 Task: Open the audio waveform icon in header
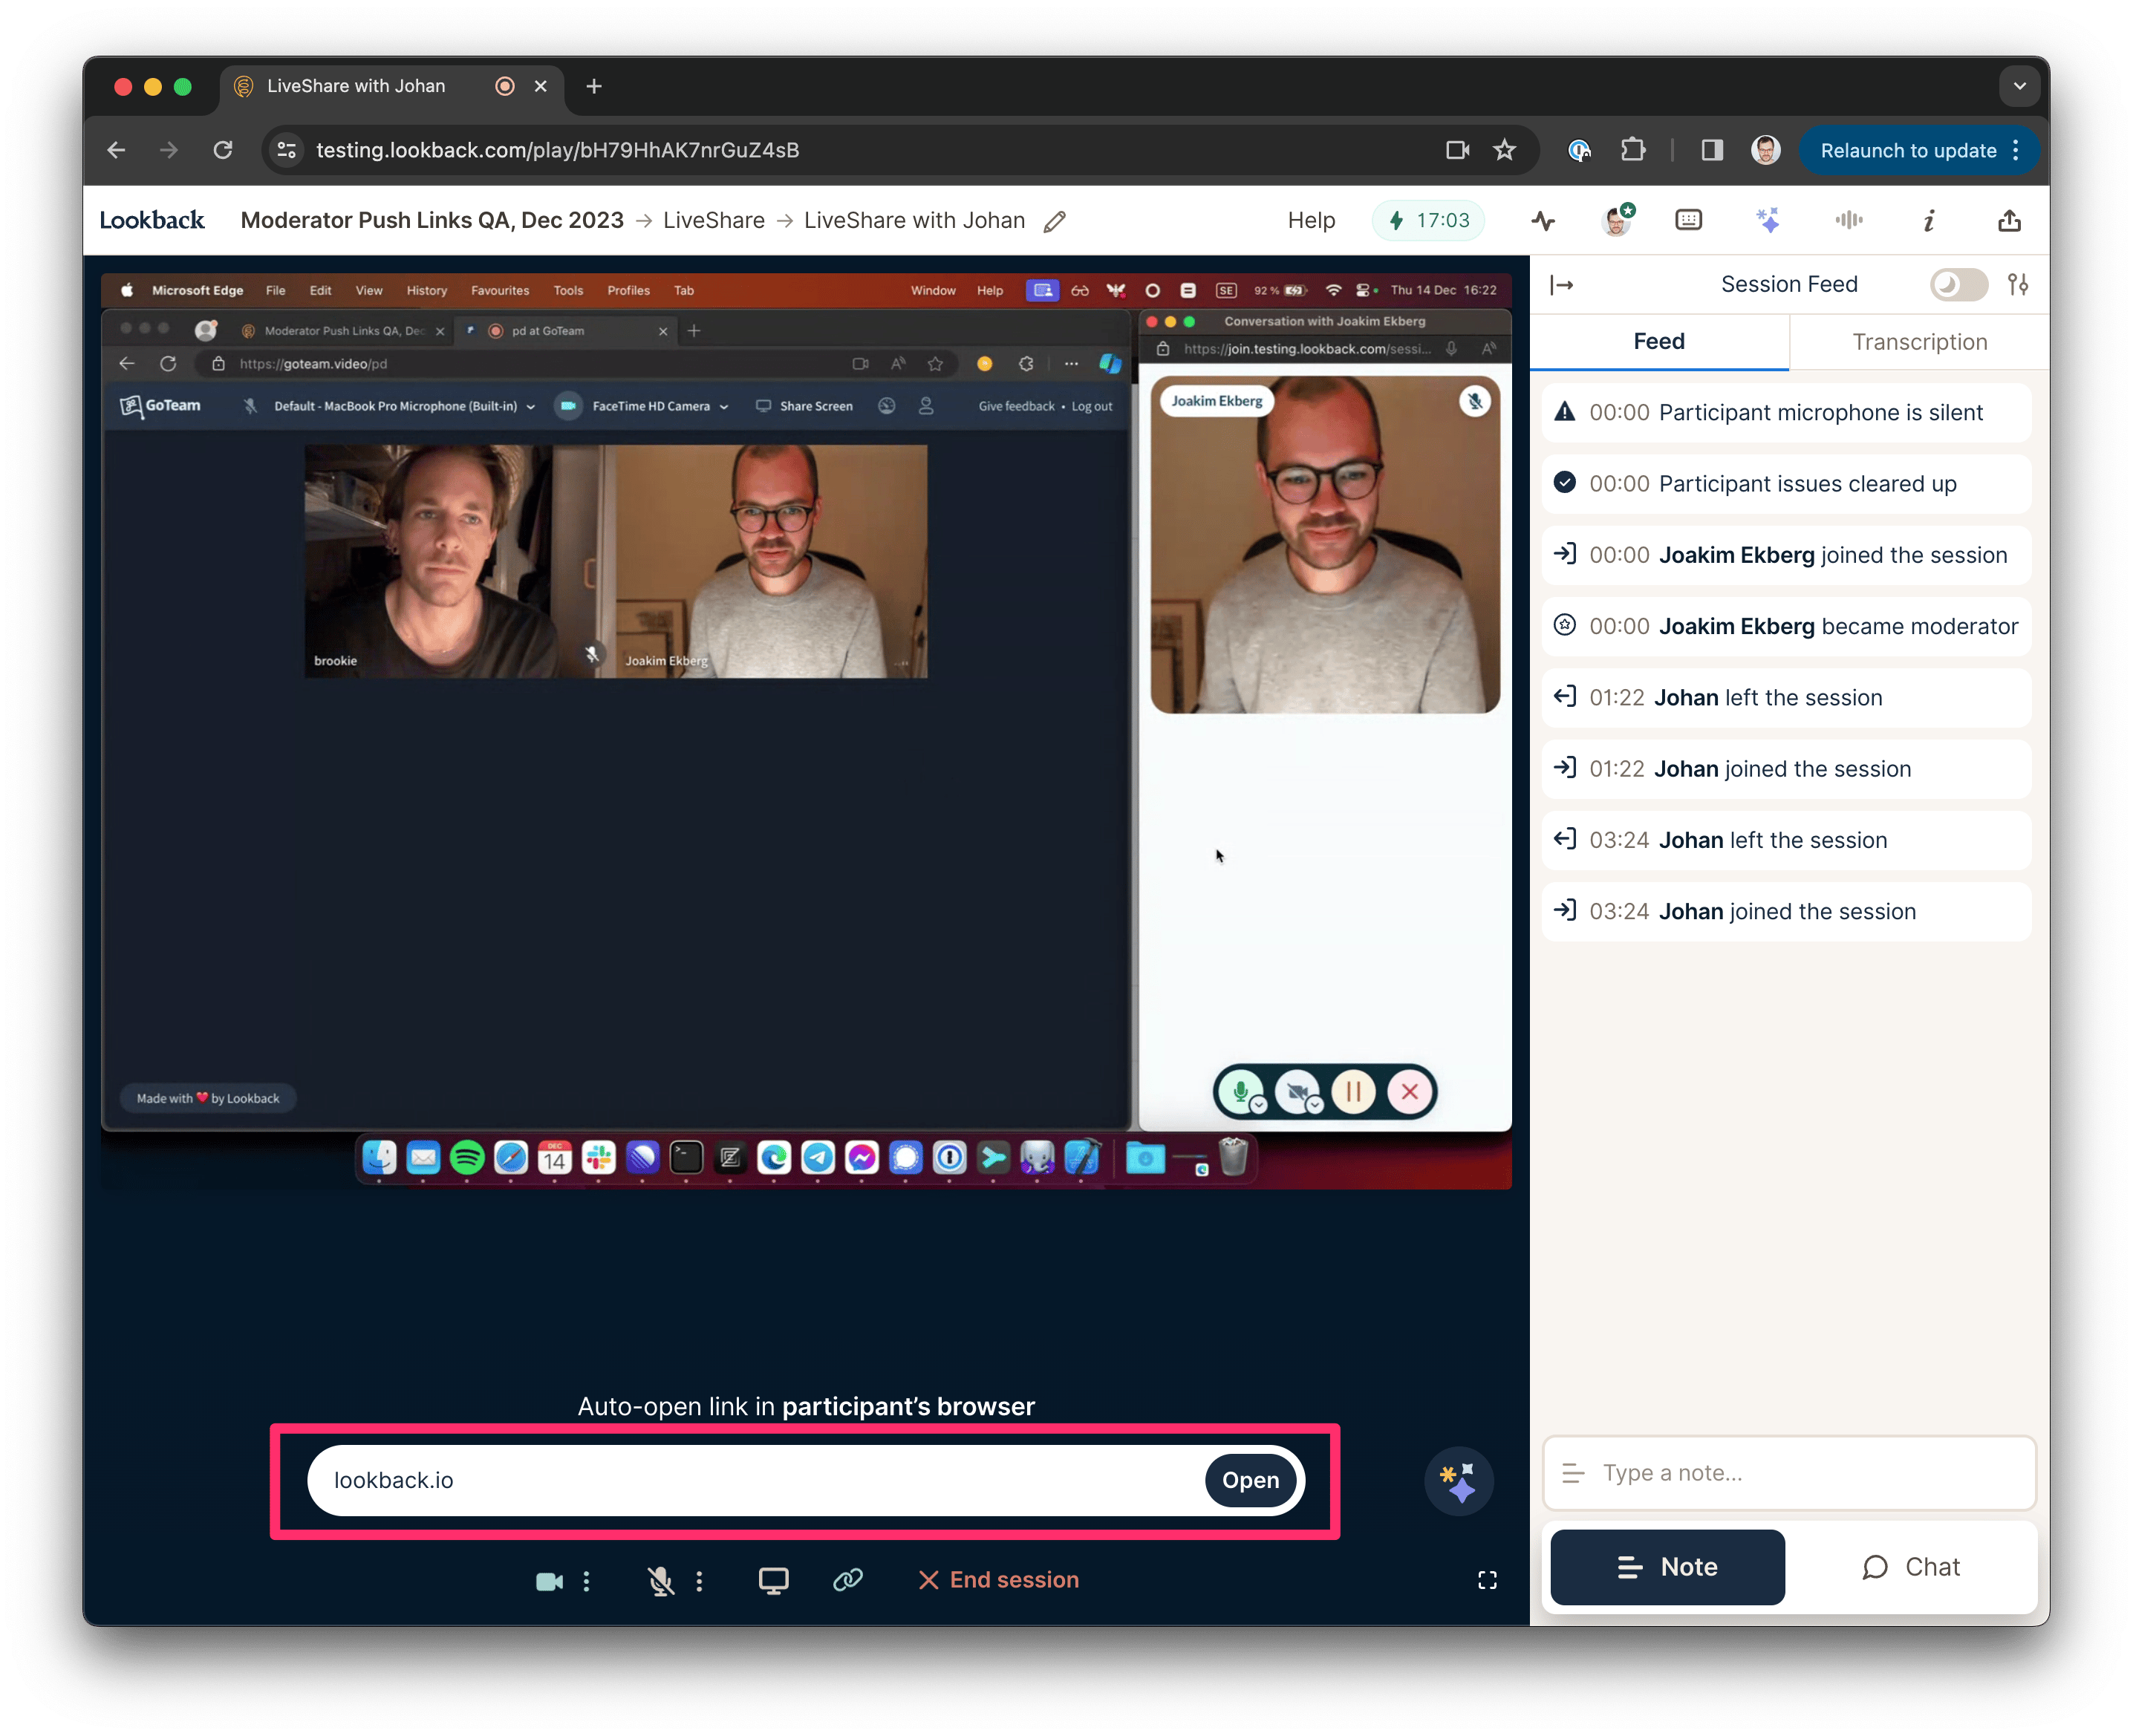click(x=1848, y=220)
